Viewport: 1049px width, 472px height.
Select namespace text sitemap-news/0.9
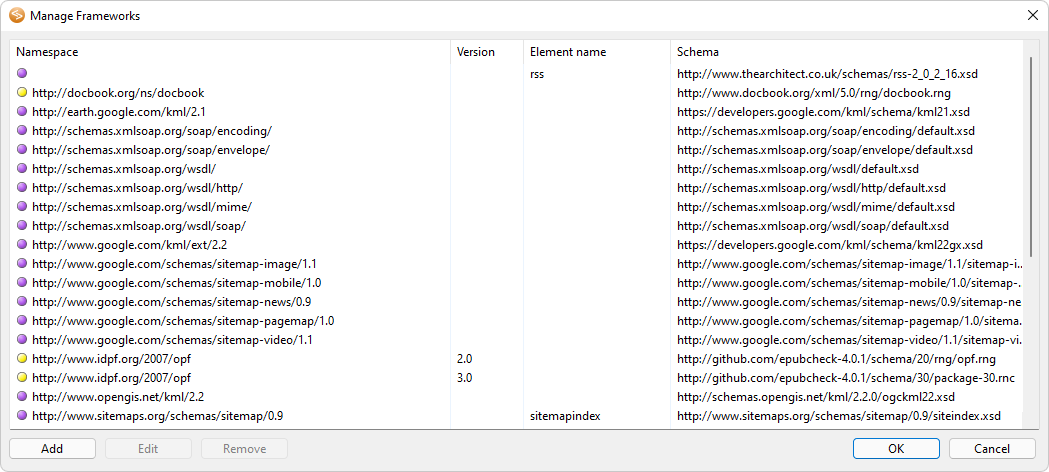coord(172,302)
